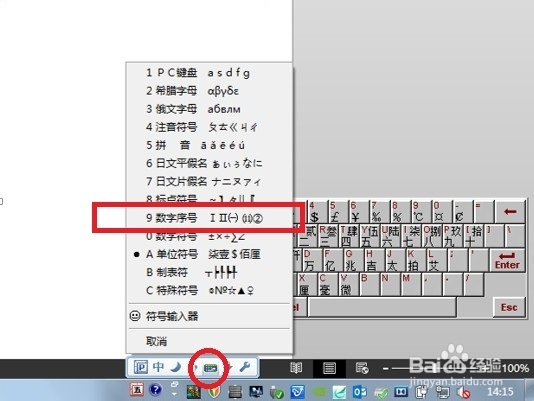Click the soft keyboard space bar
The width and height of the screenshot is (534, 401).
(382, 307)
